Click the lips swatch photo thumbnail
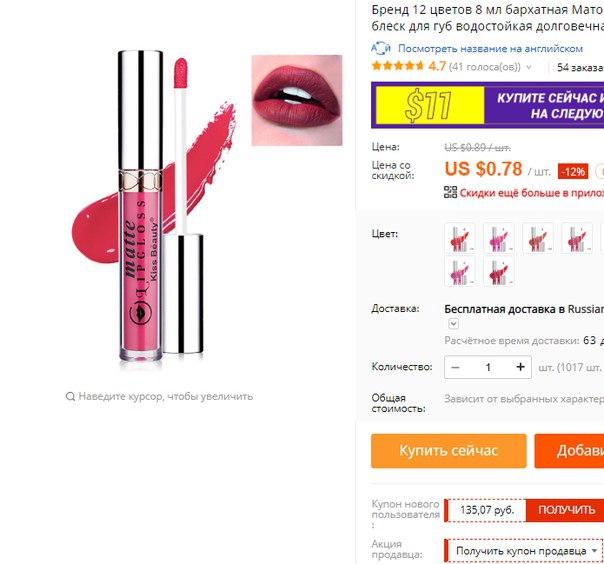The width and height of the screenshot is (604, 564). tap(297, 100)
